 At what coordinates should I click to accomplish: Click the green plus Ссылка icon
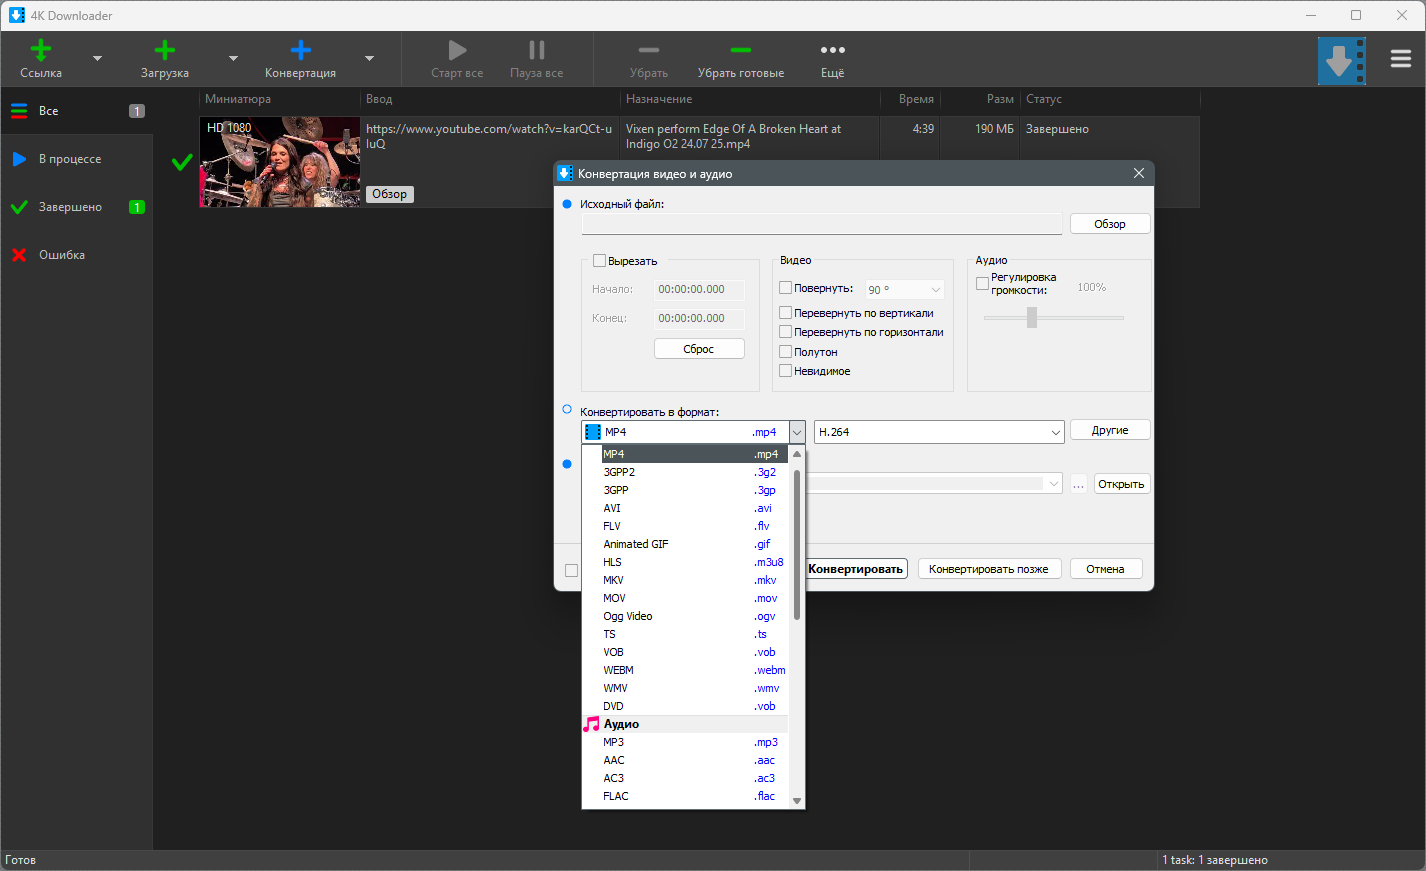[x=41, y=51]
